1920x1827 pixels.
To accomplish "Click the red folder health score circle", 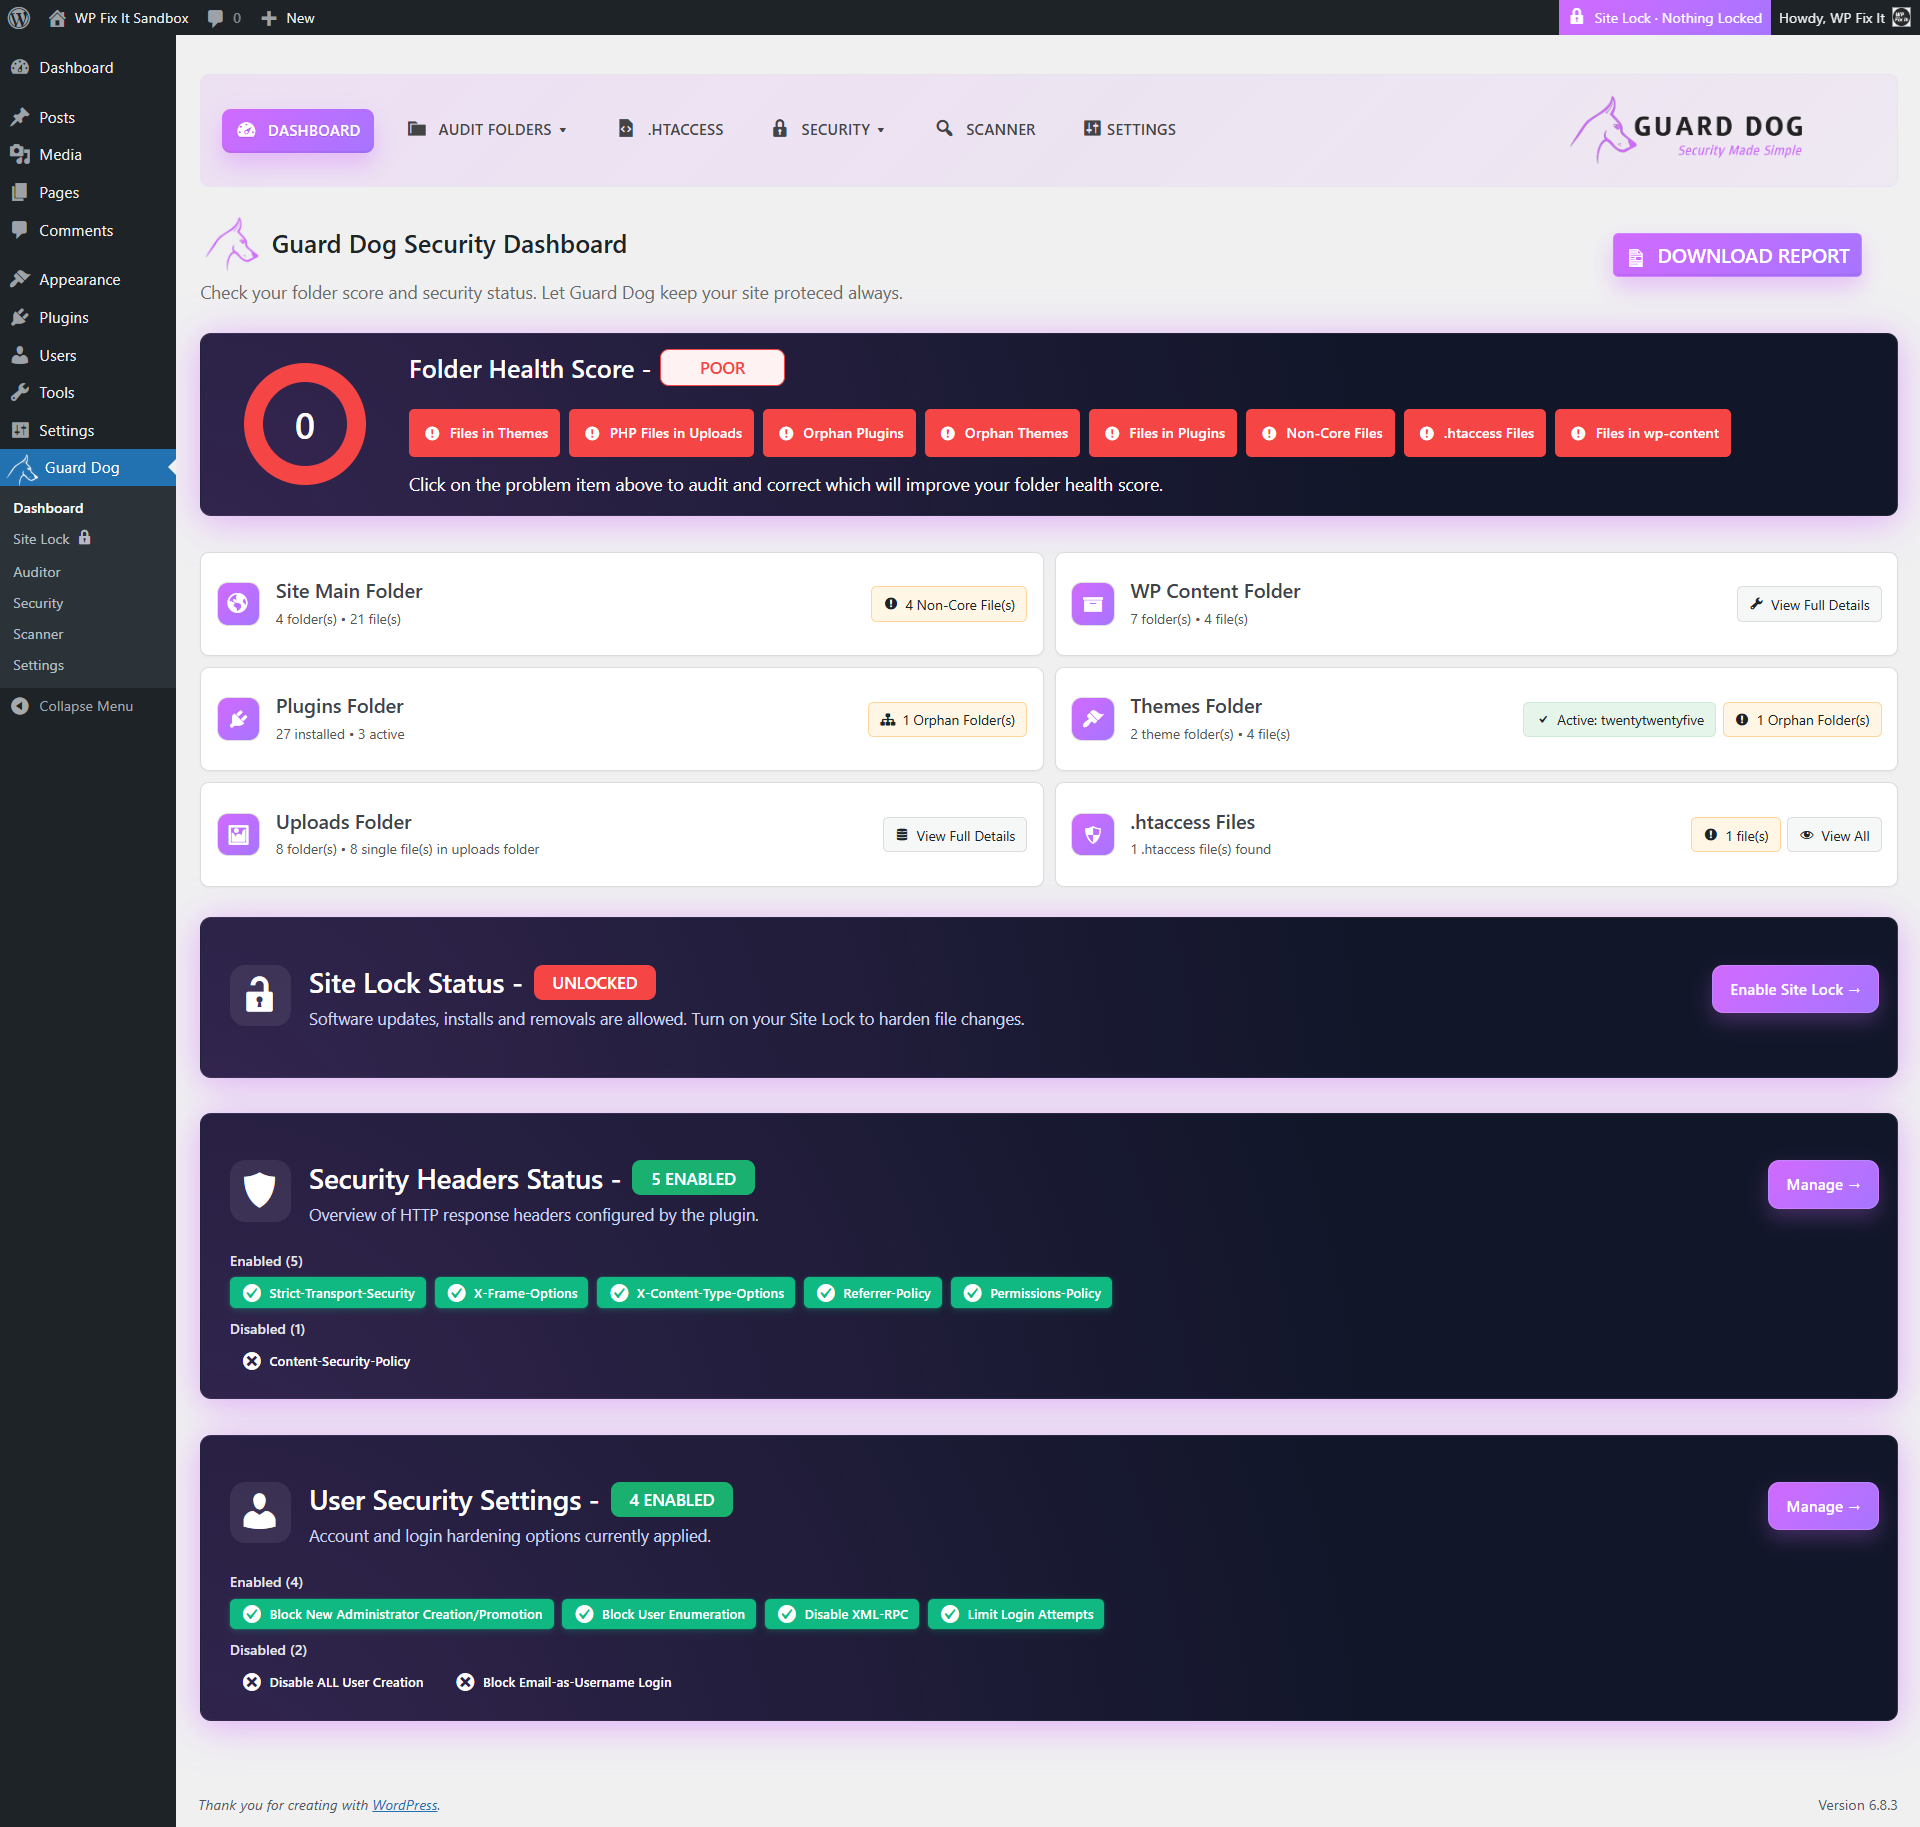I will [x=305, y=425].
